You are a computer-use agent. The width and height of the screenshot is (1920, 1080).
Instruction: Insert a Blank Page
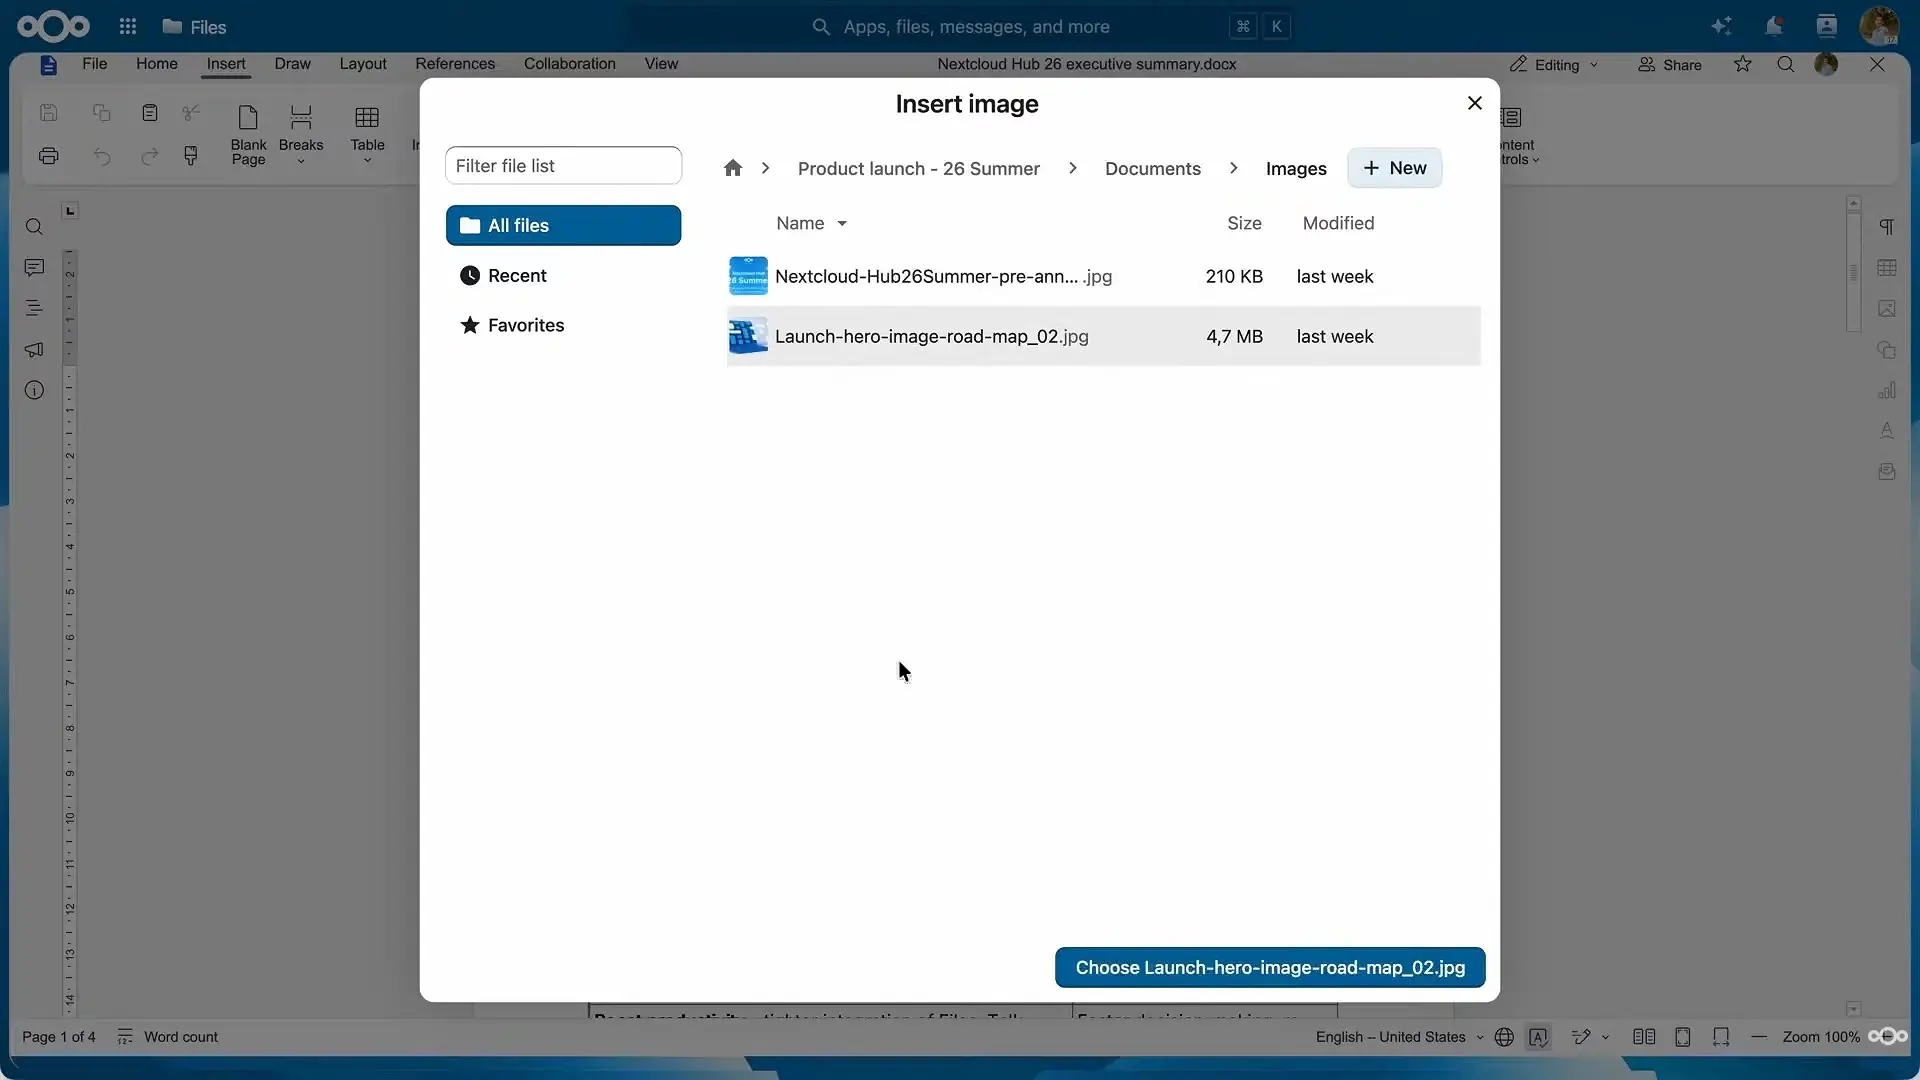[248, 134]
